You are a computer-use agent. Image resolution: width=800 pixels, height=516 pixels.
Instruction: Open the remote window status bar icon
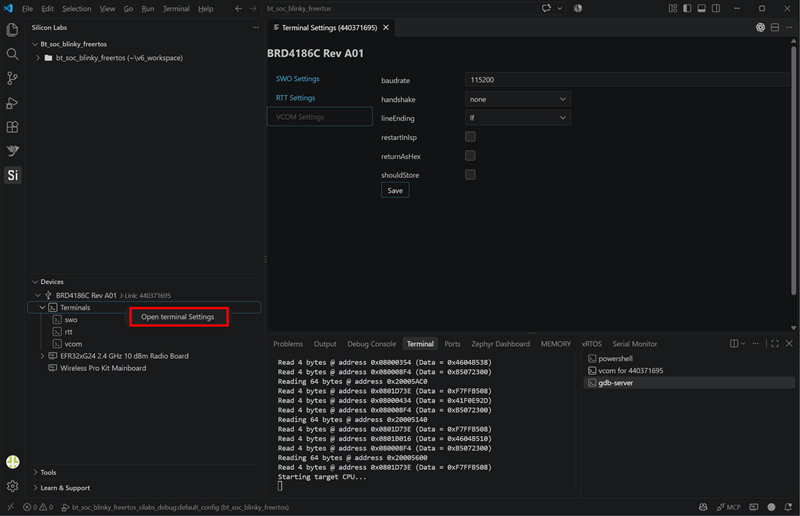click(x=10, y=507)
